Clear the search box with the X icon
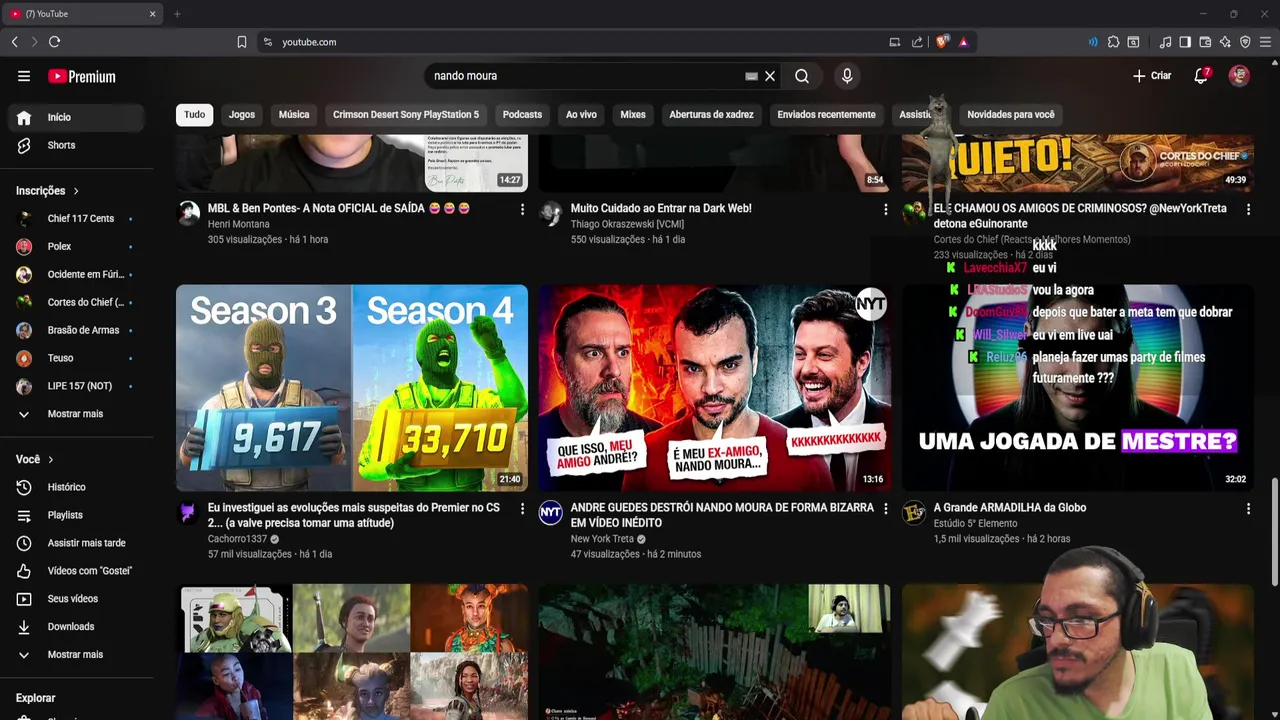 tap(770, 76)
